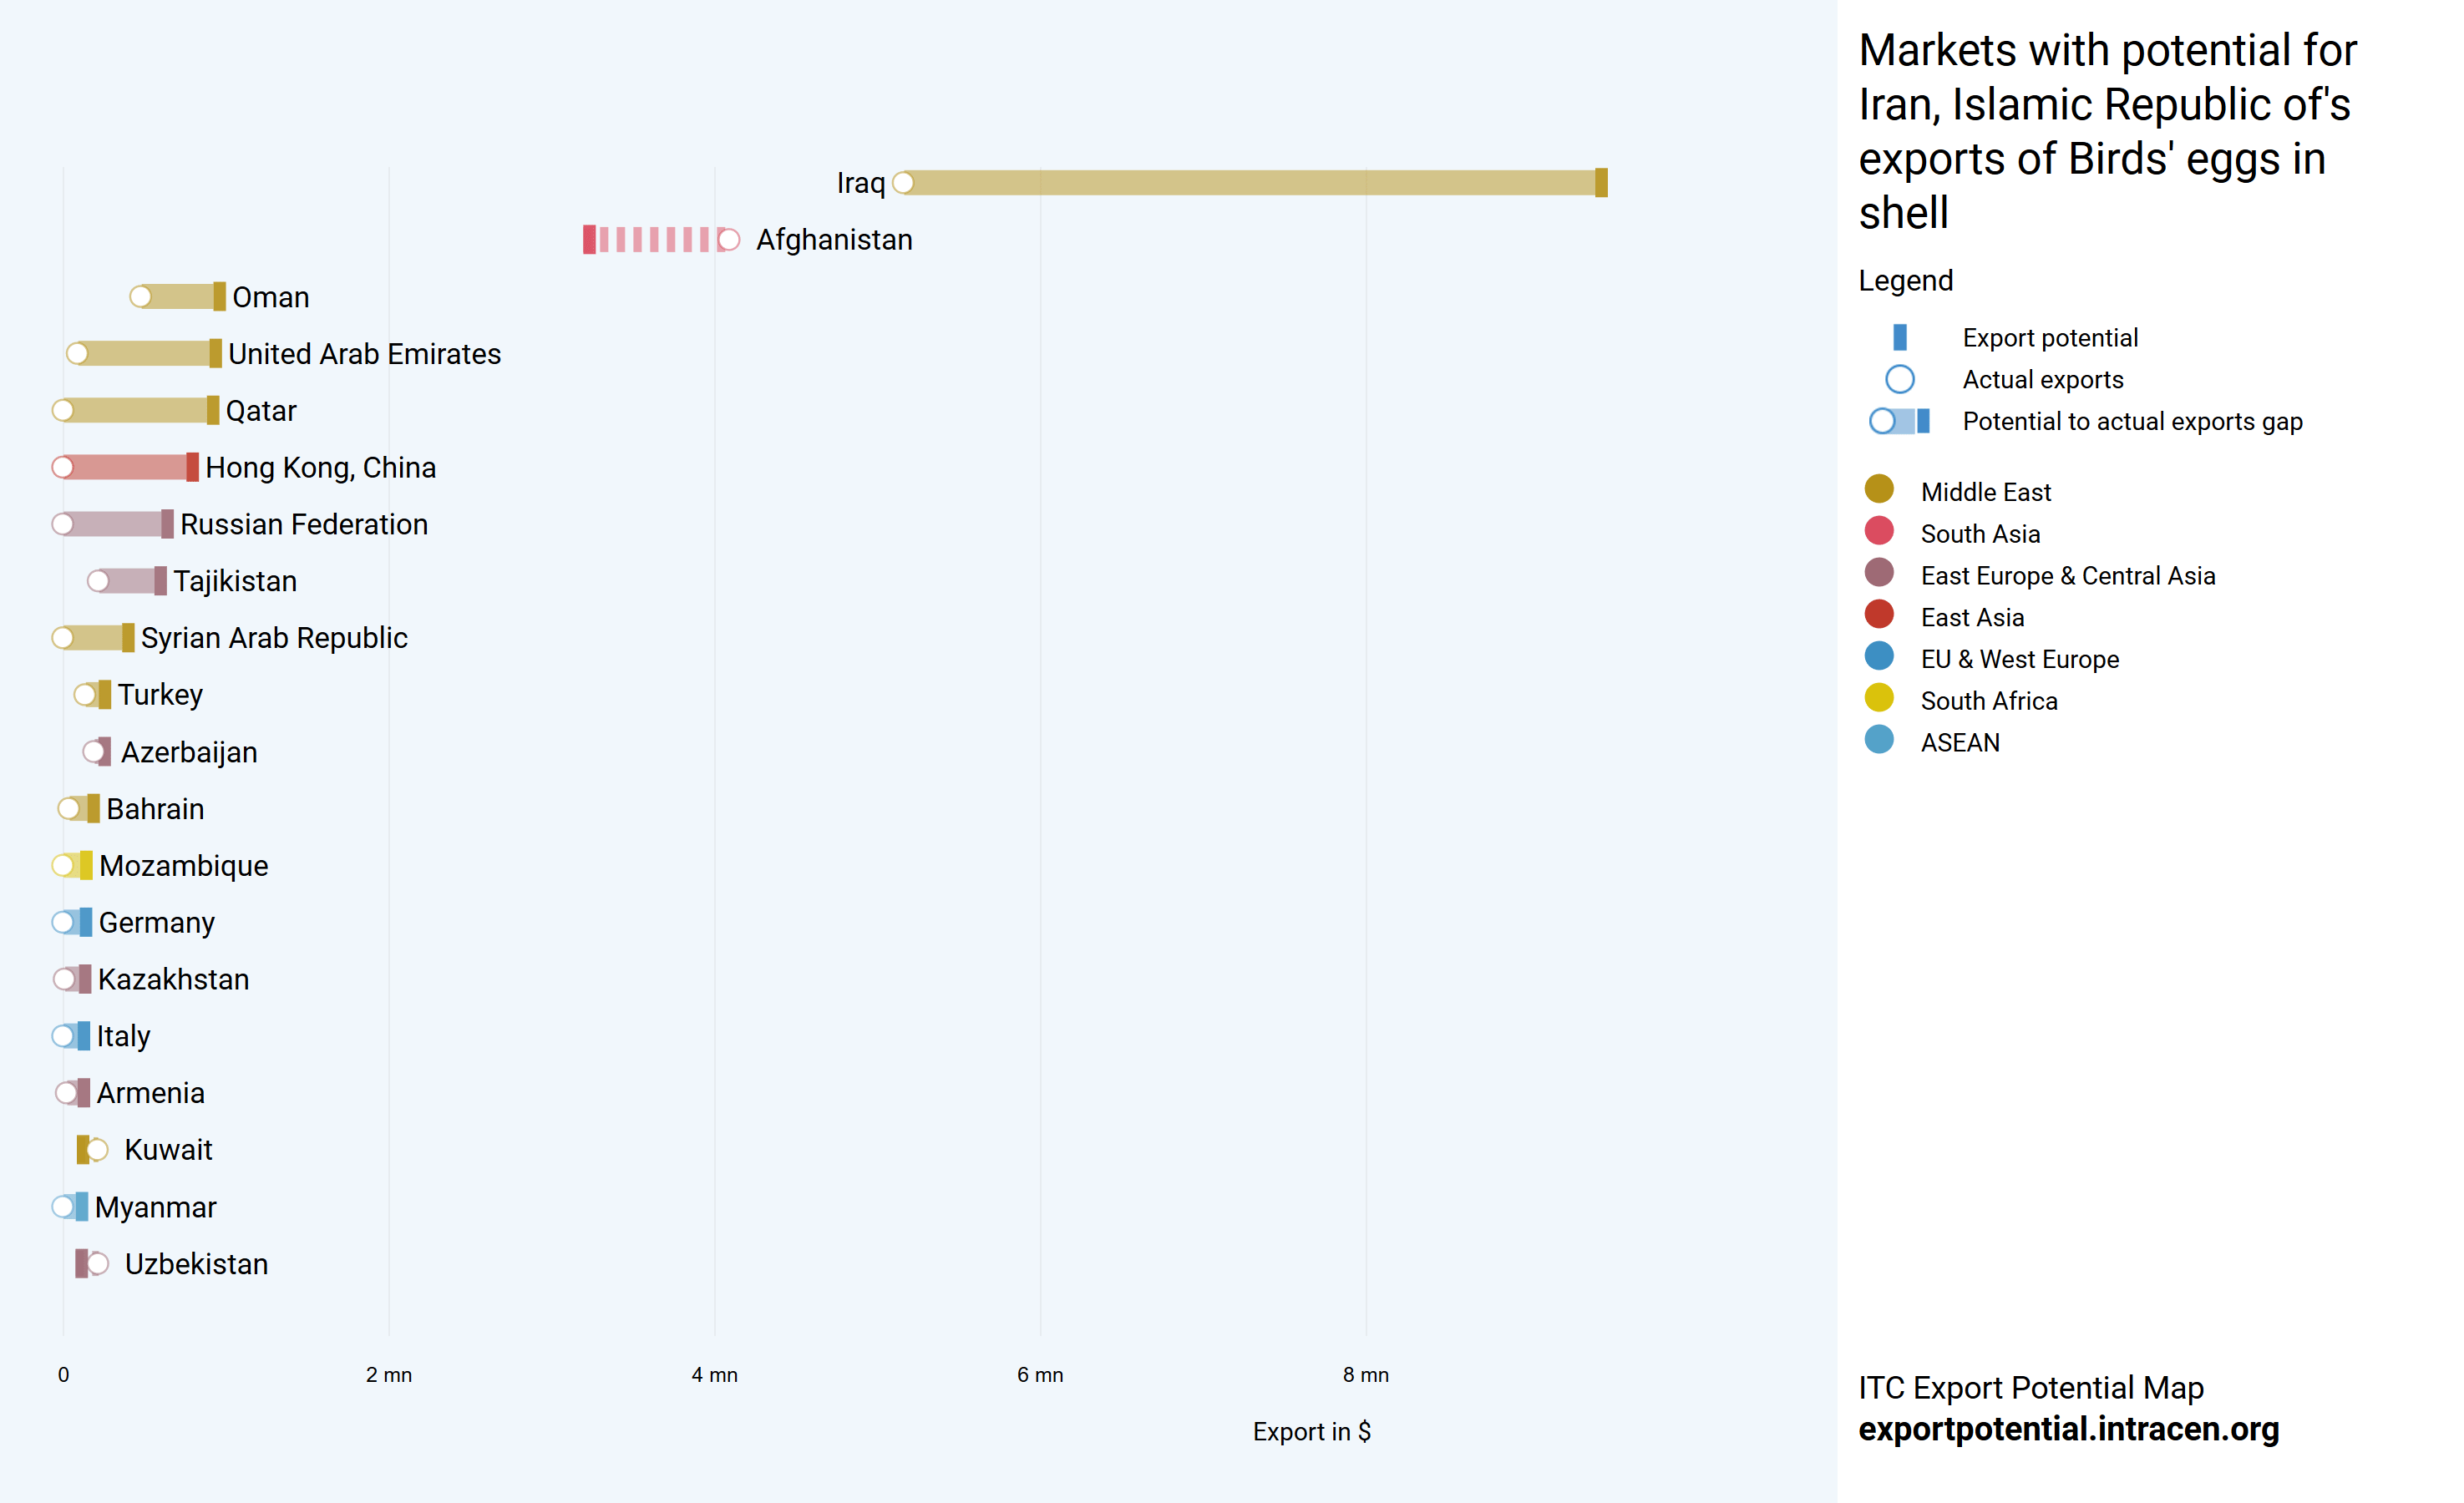Image resolution: width=2464 pixels, height=1503 pixels.
Task: Click the Export potential legend icon
Action: [1900, 338]
